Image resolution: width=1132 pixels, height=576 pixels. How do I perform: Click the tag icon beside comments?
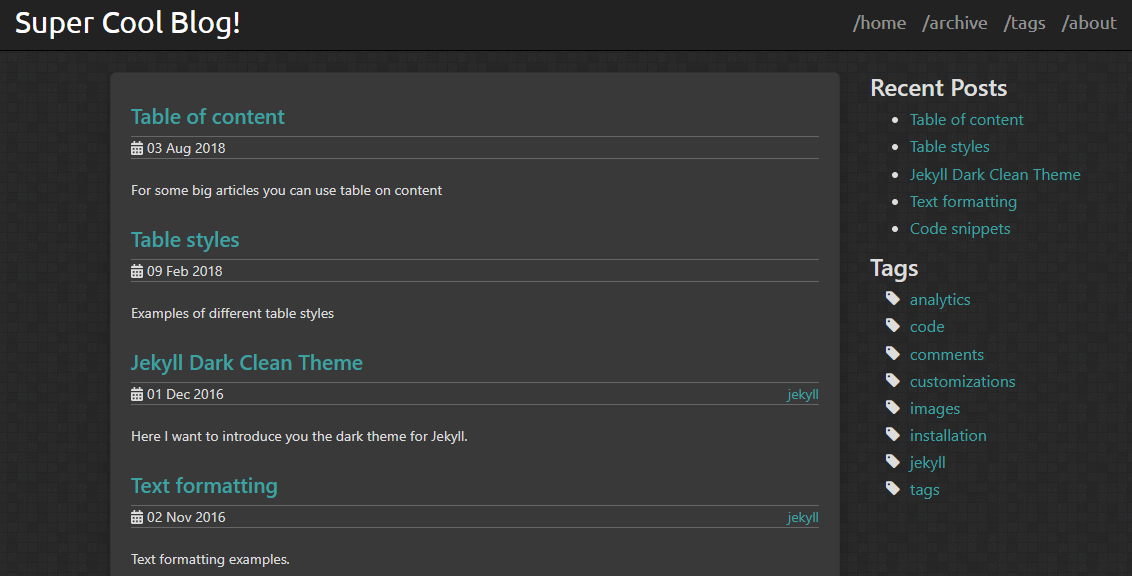coord(893,353)
